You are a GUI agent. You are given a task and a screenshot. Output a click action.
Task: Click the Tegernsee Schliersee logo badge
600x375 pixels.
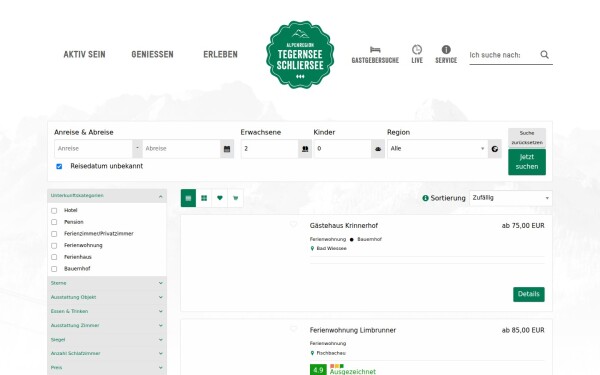point(300,54)
